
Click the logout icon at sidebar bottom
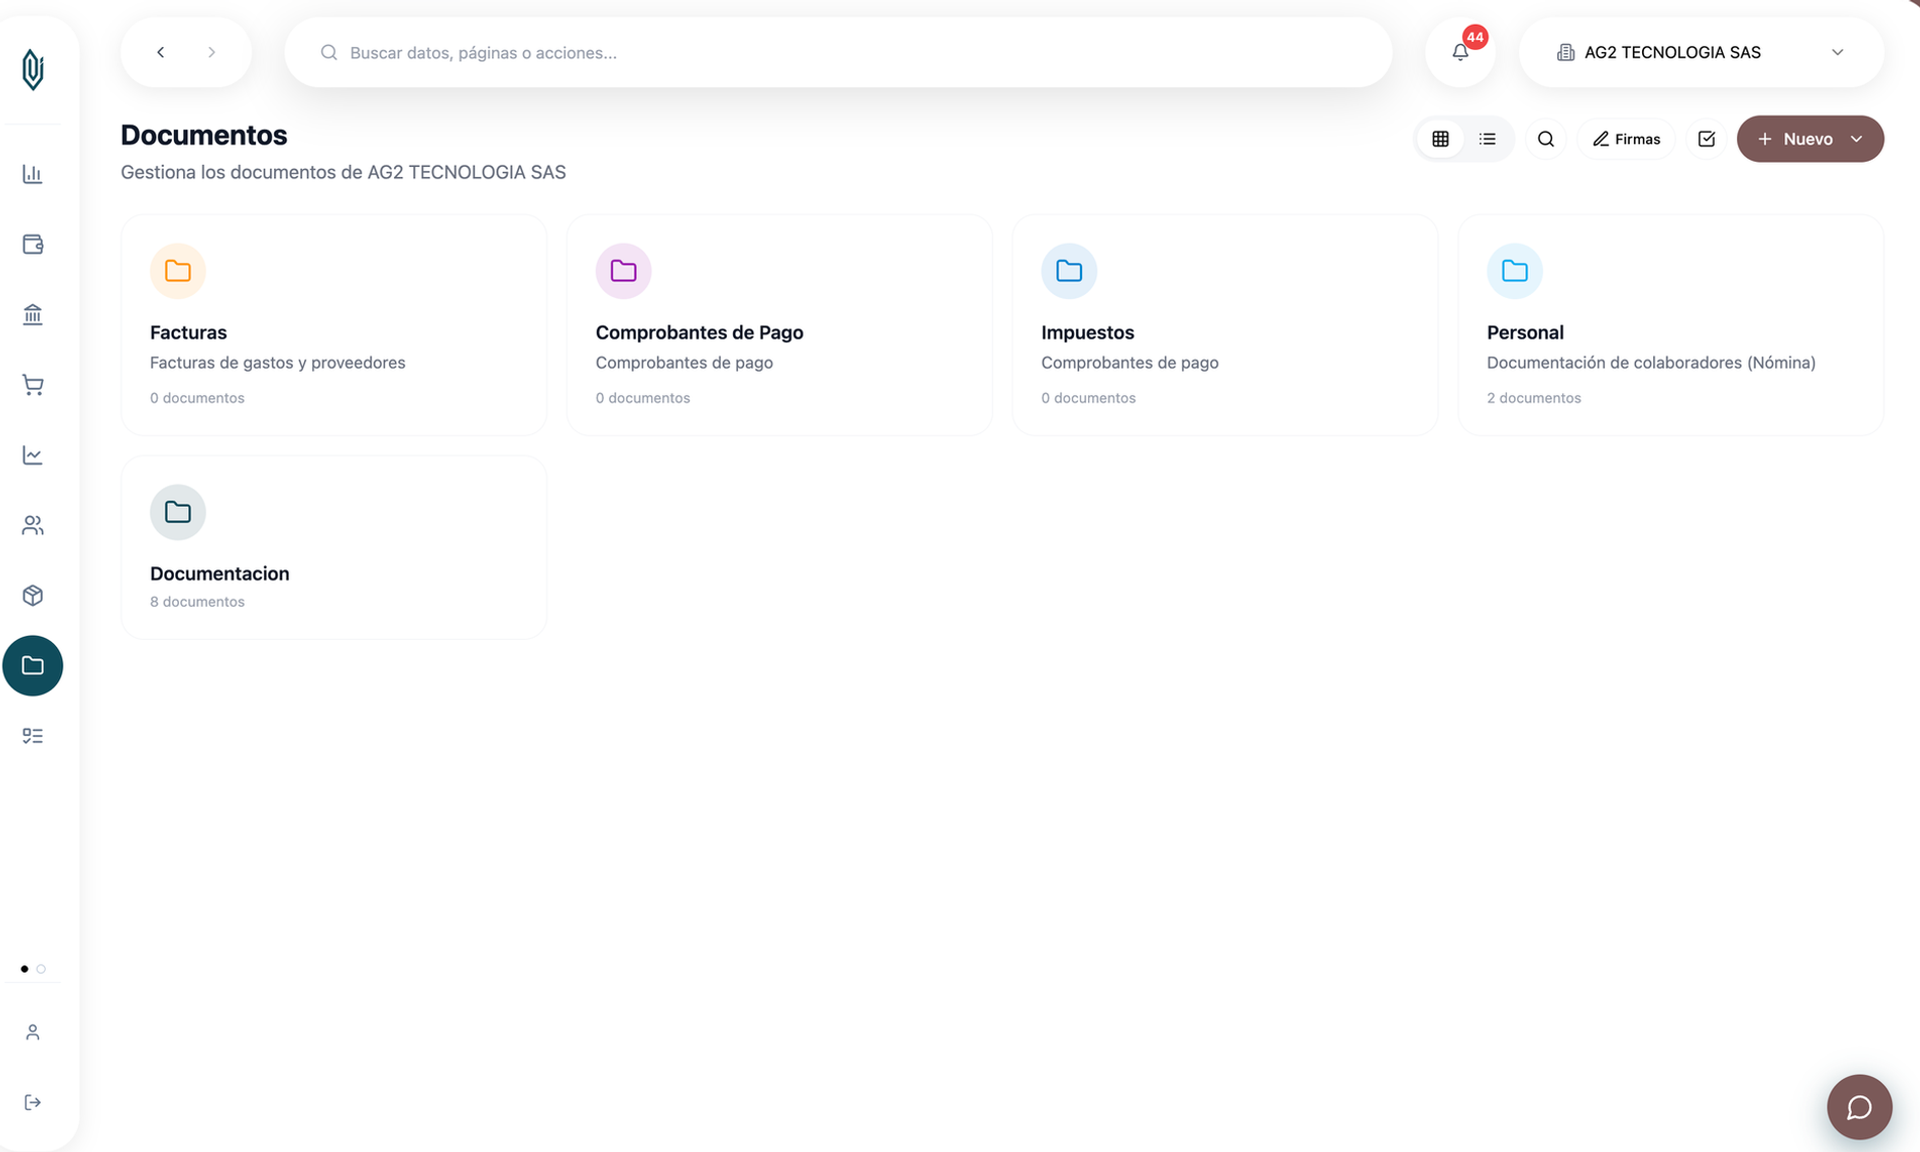(x=33, y=1102)
